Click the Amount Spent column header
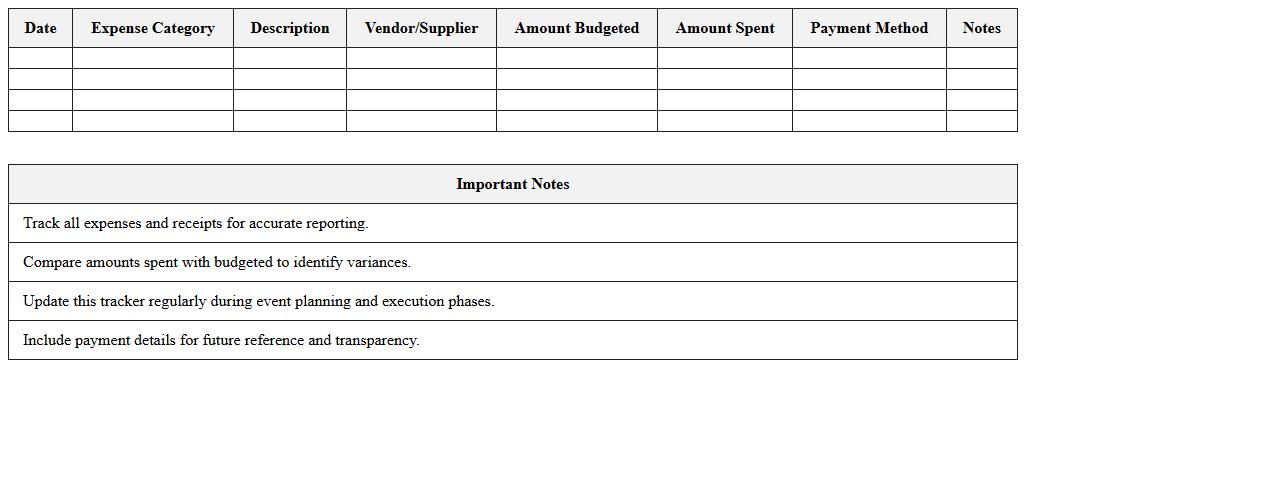Screen dimensions: 1278x501 click(725, 28)
